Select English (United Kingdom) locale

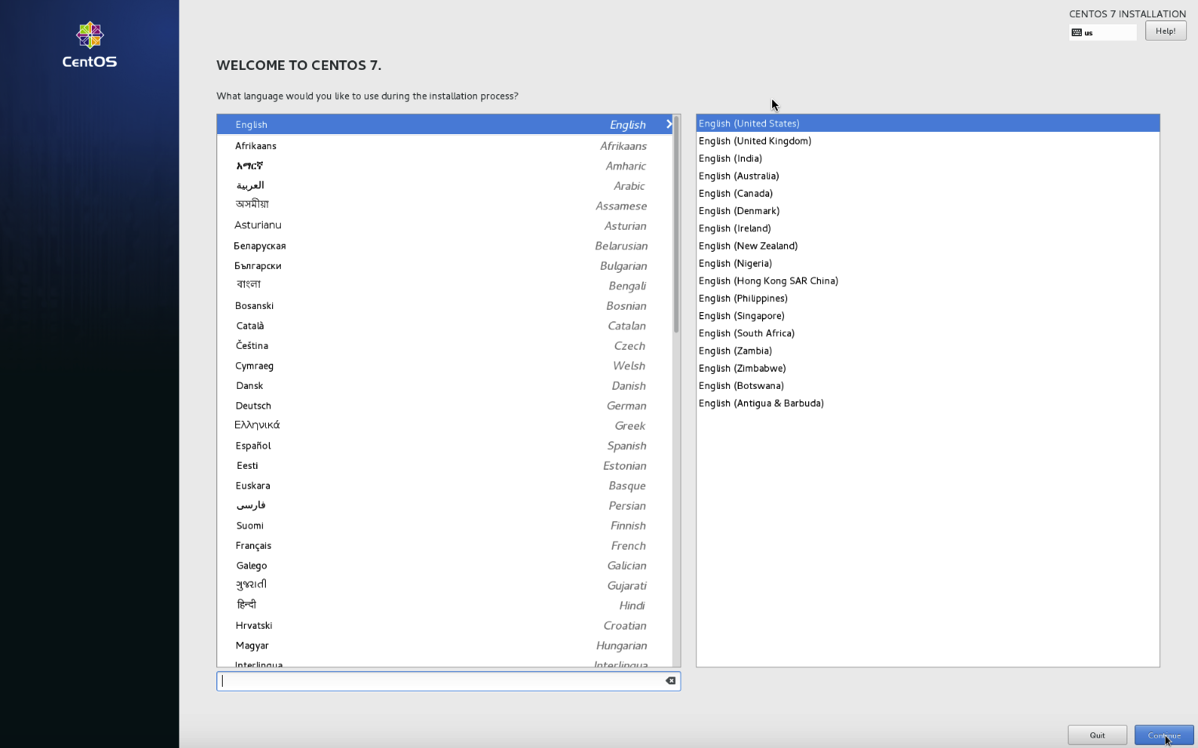point(928,141)
